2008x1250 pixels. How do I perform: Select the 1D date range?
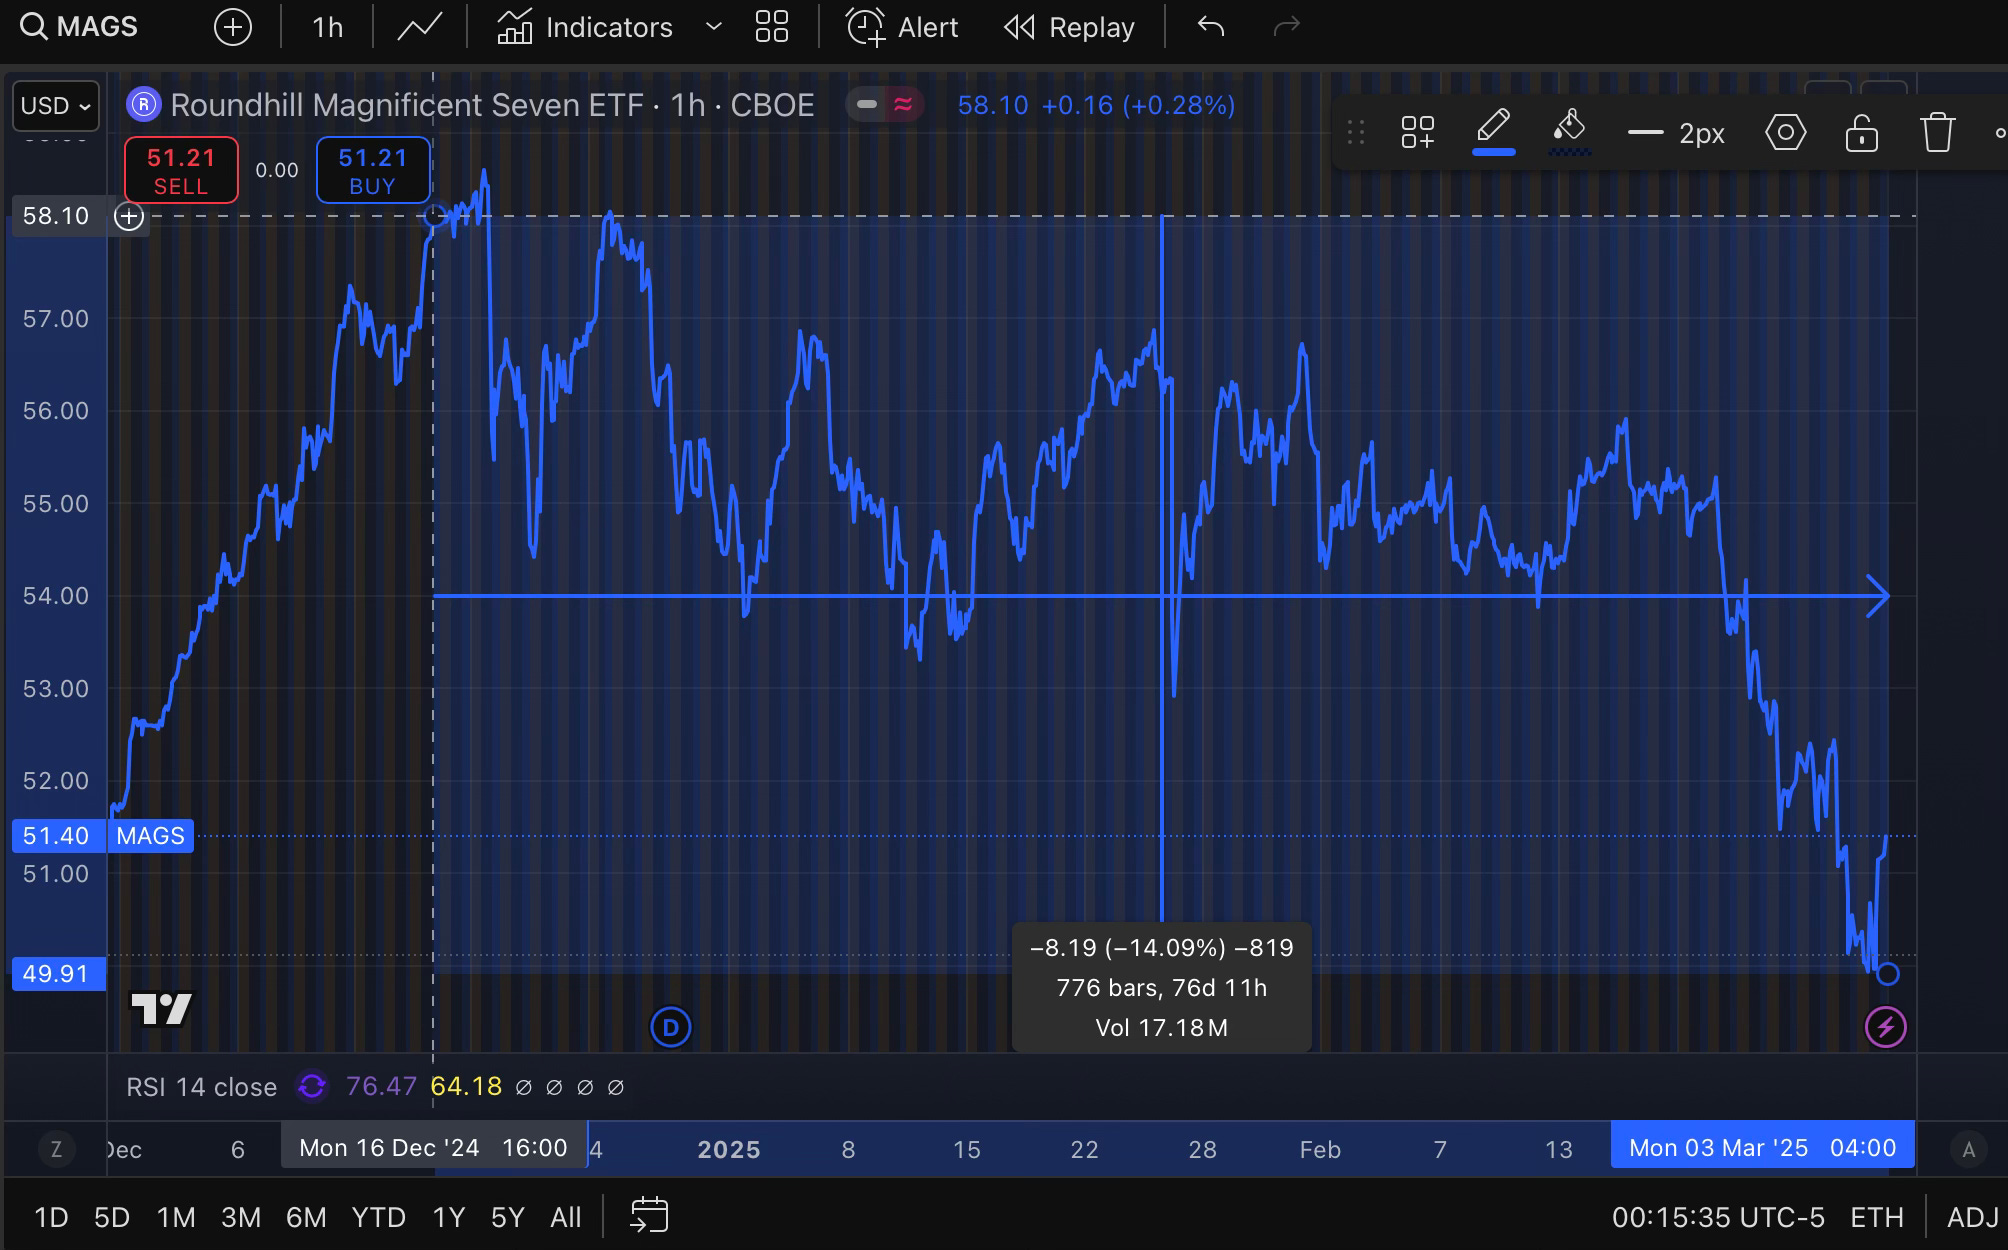(x=51, y=1217)
